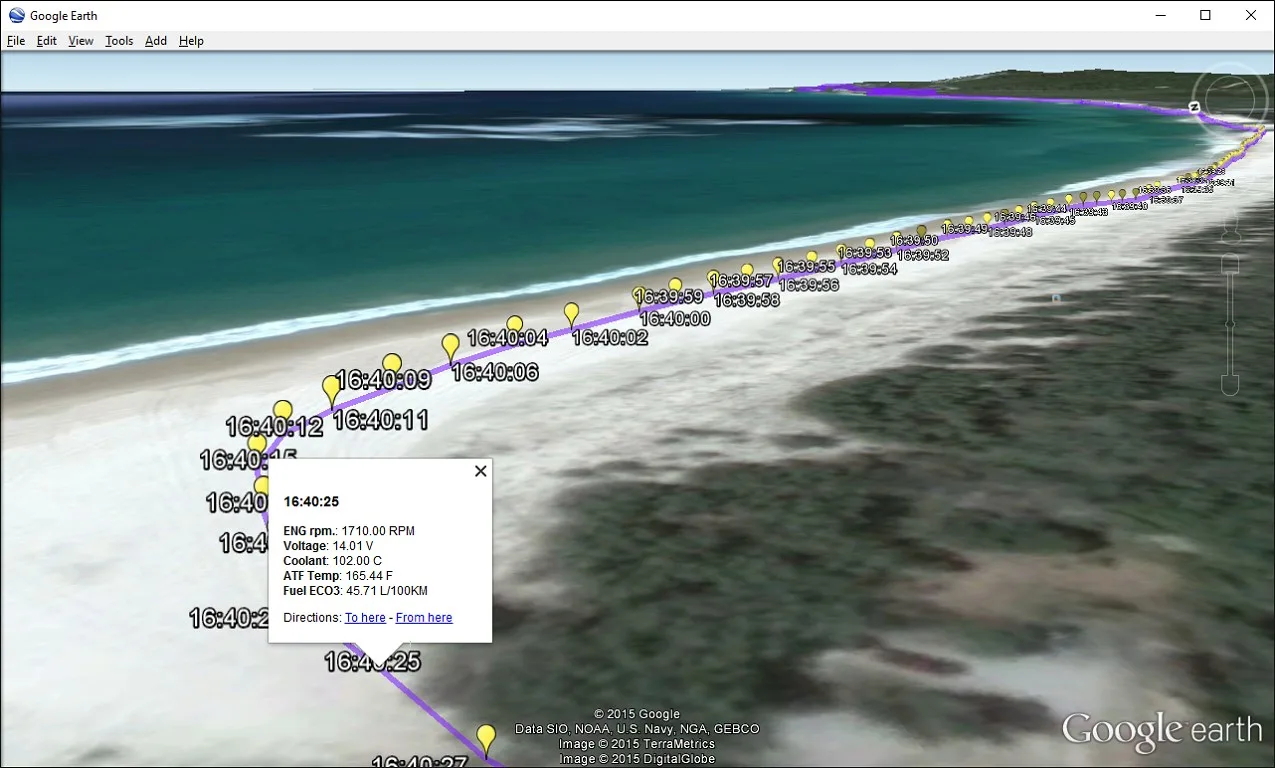Image resolution: width=1275 pixels, height=768 pixels.
Task: Select the 16:40:02 yellow placemark pin
Action: tap(571, 314)
